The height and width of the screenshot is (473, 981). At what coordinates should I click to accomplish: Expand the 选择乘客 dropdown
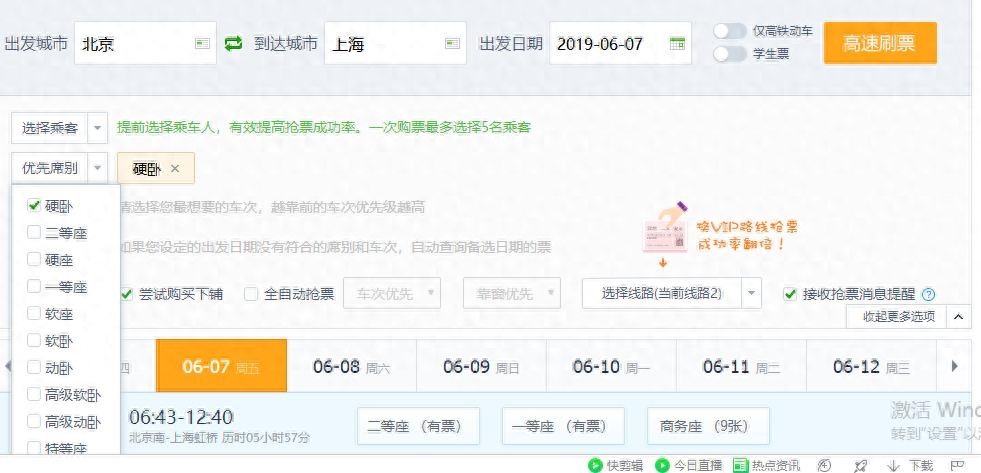point(98,128)
